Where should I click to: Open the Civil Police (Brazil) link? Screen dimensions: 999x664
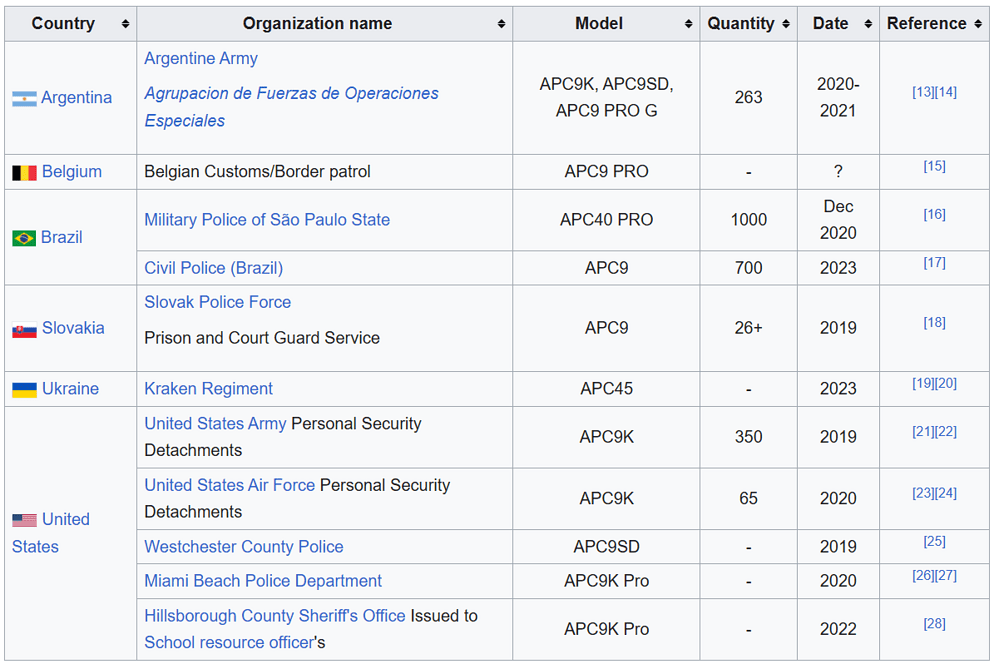click(213, 268)
